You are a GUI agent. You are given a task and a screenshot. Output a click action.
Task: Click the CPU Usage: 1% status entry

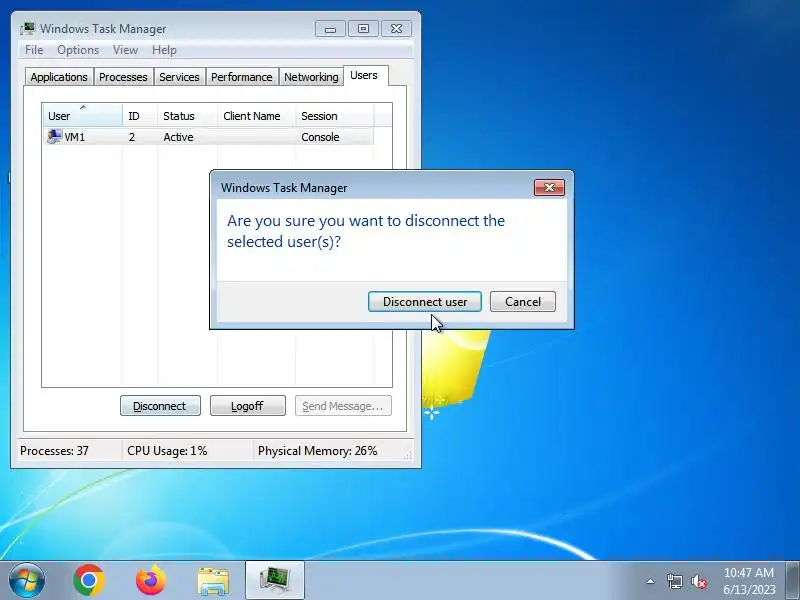pos(167,451)
